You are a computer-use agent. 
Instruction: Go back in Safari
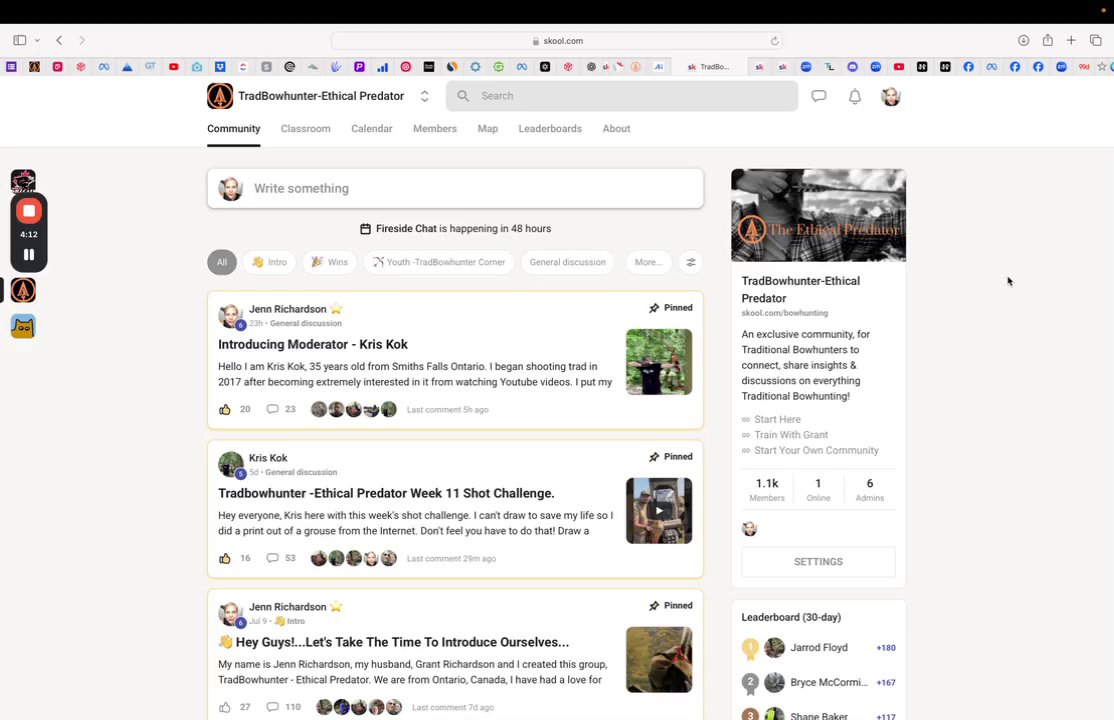[x=60, y=41]
